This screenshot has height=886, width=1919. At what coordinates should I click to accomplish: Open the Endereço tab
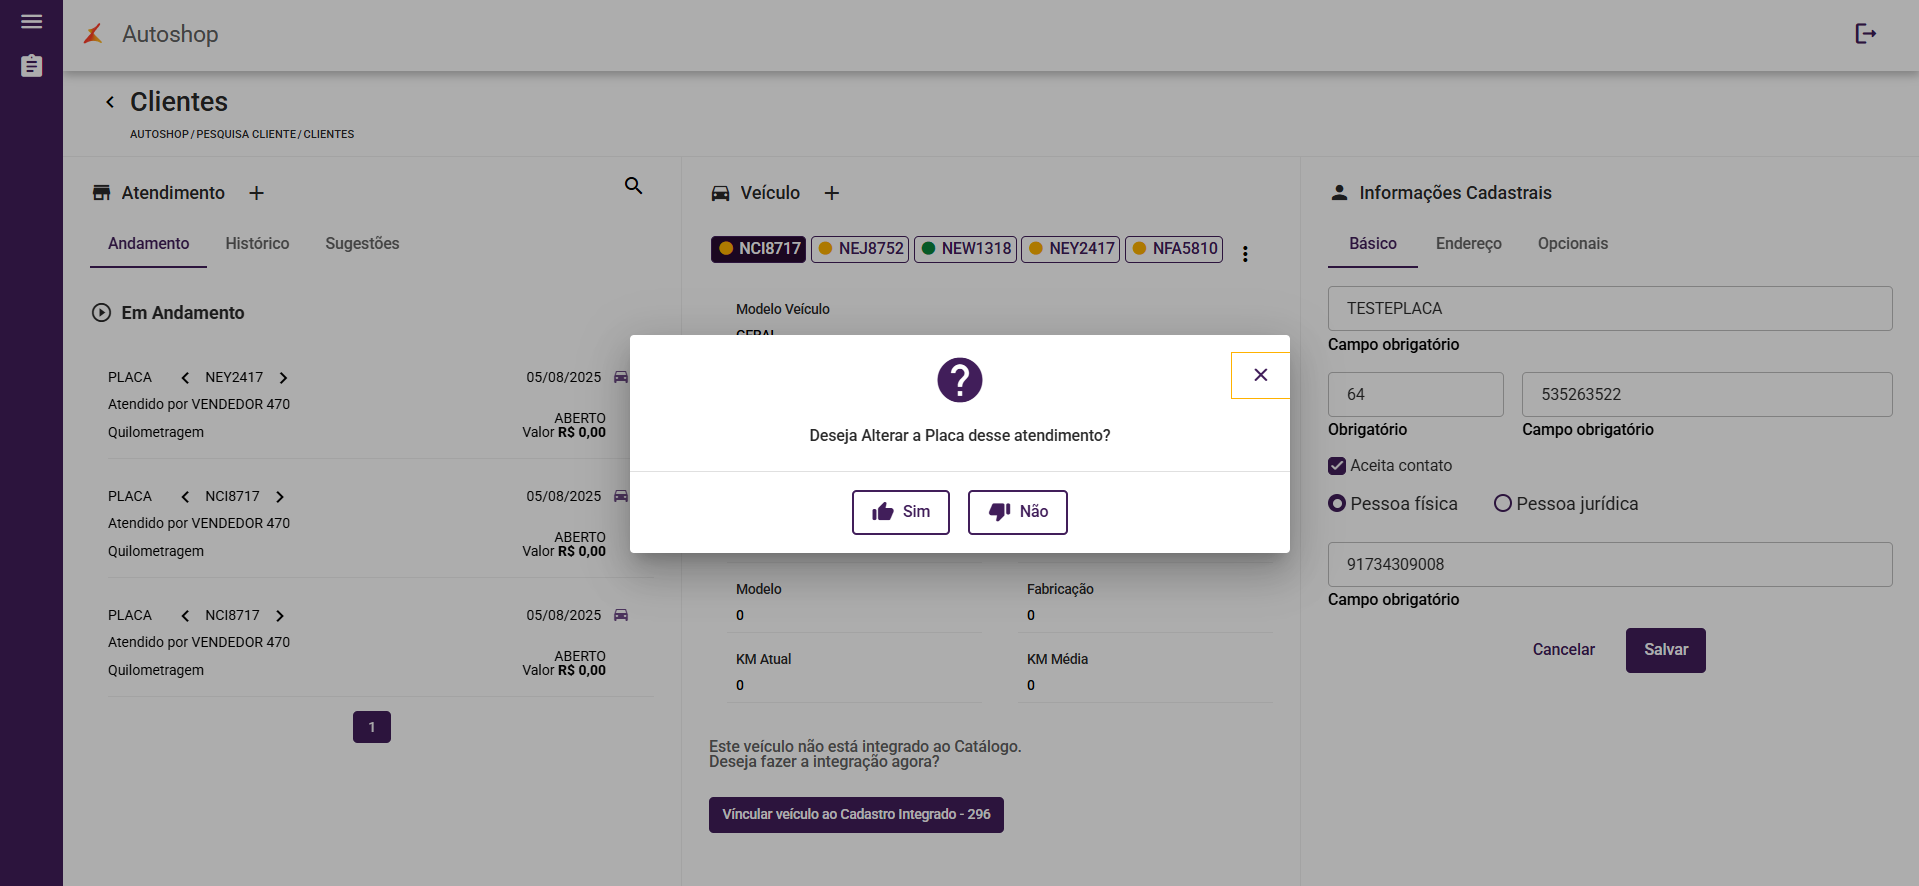(1468, 244)
